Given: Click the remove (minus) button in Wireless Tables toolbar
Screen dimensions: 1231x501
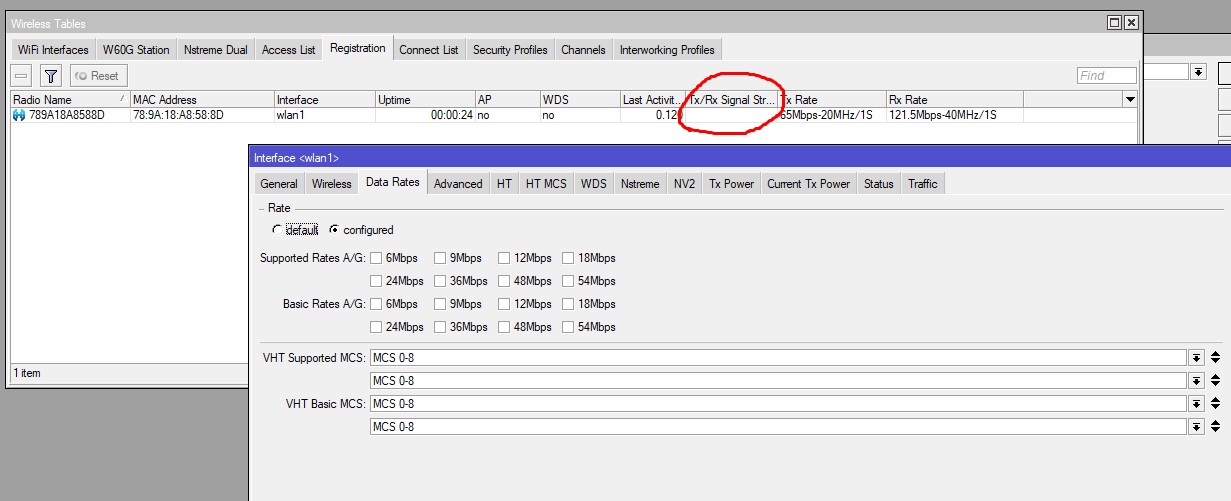Looking at the screenshot, I should [x=22, y=76].
